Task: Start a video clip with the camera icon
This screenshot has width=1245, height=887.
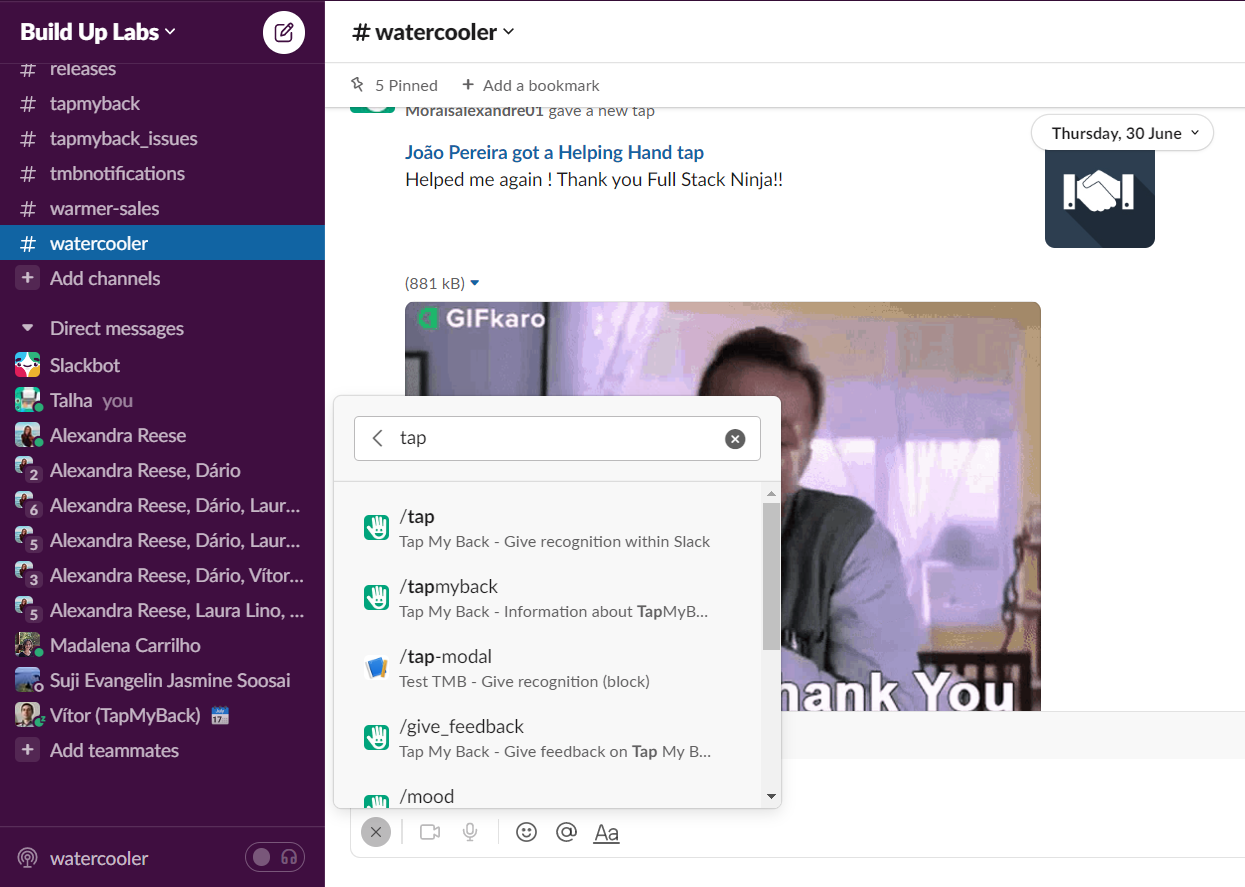Action: coord(430,832)
